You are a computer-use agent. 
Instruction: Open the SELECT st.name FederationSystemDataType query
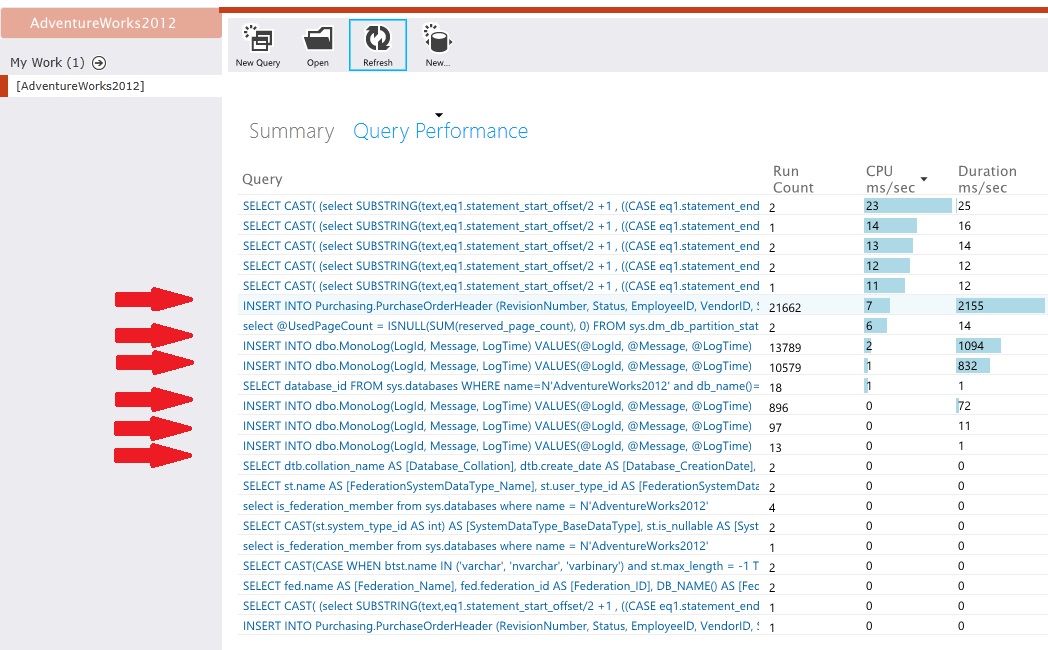coord(501,486)
